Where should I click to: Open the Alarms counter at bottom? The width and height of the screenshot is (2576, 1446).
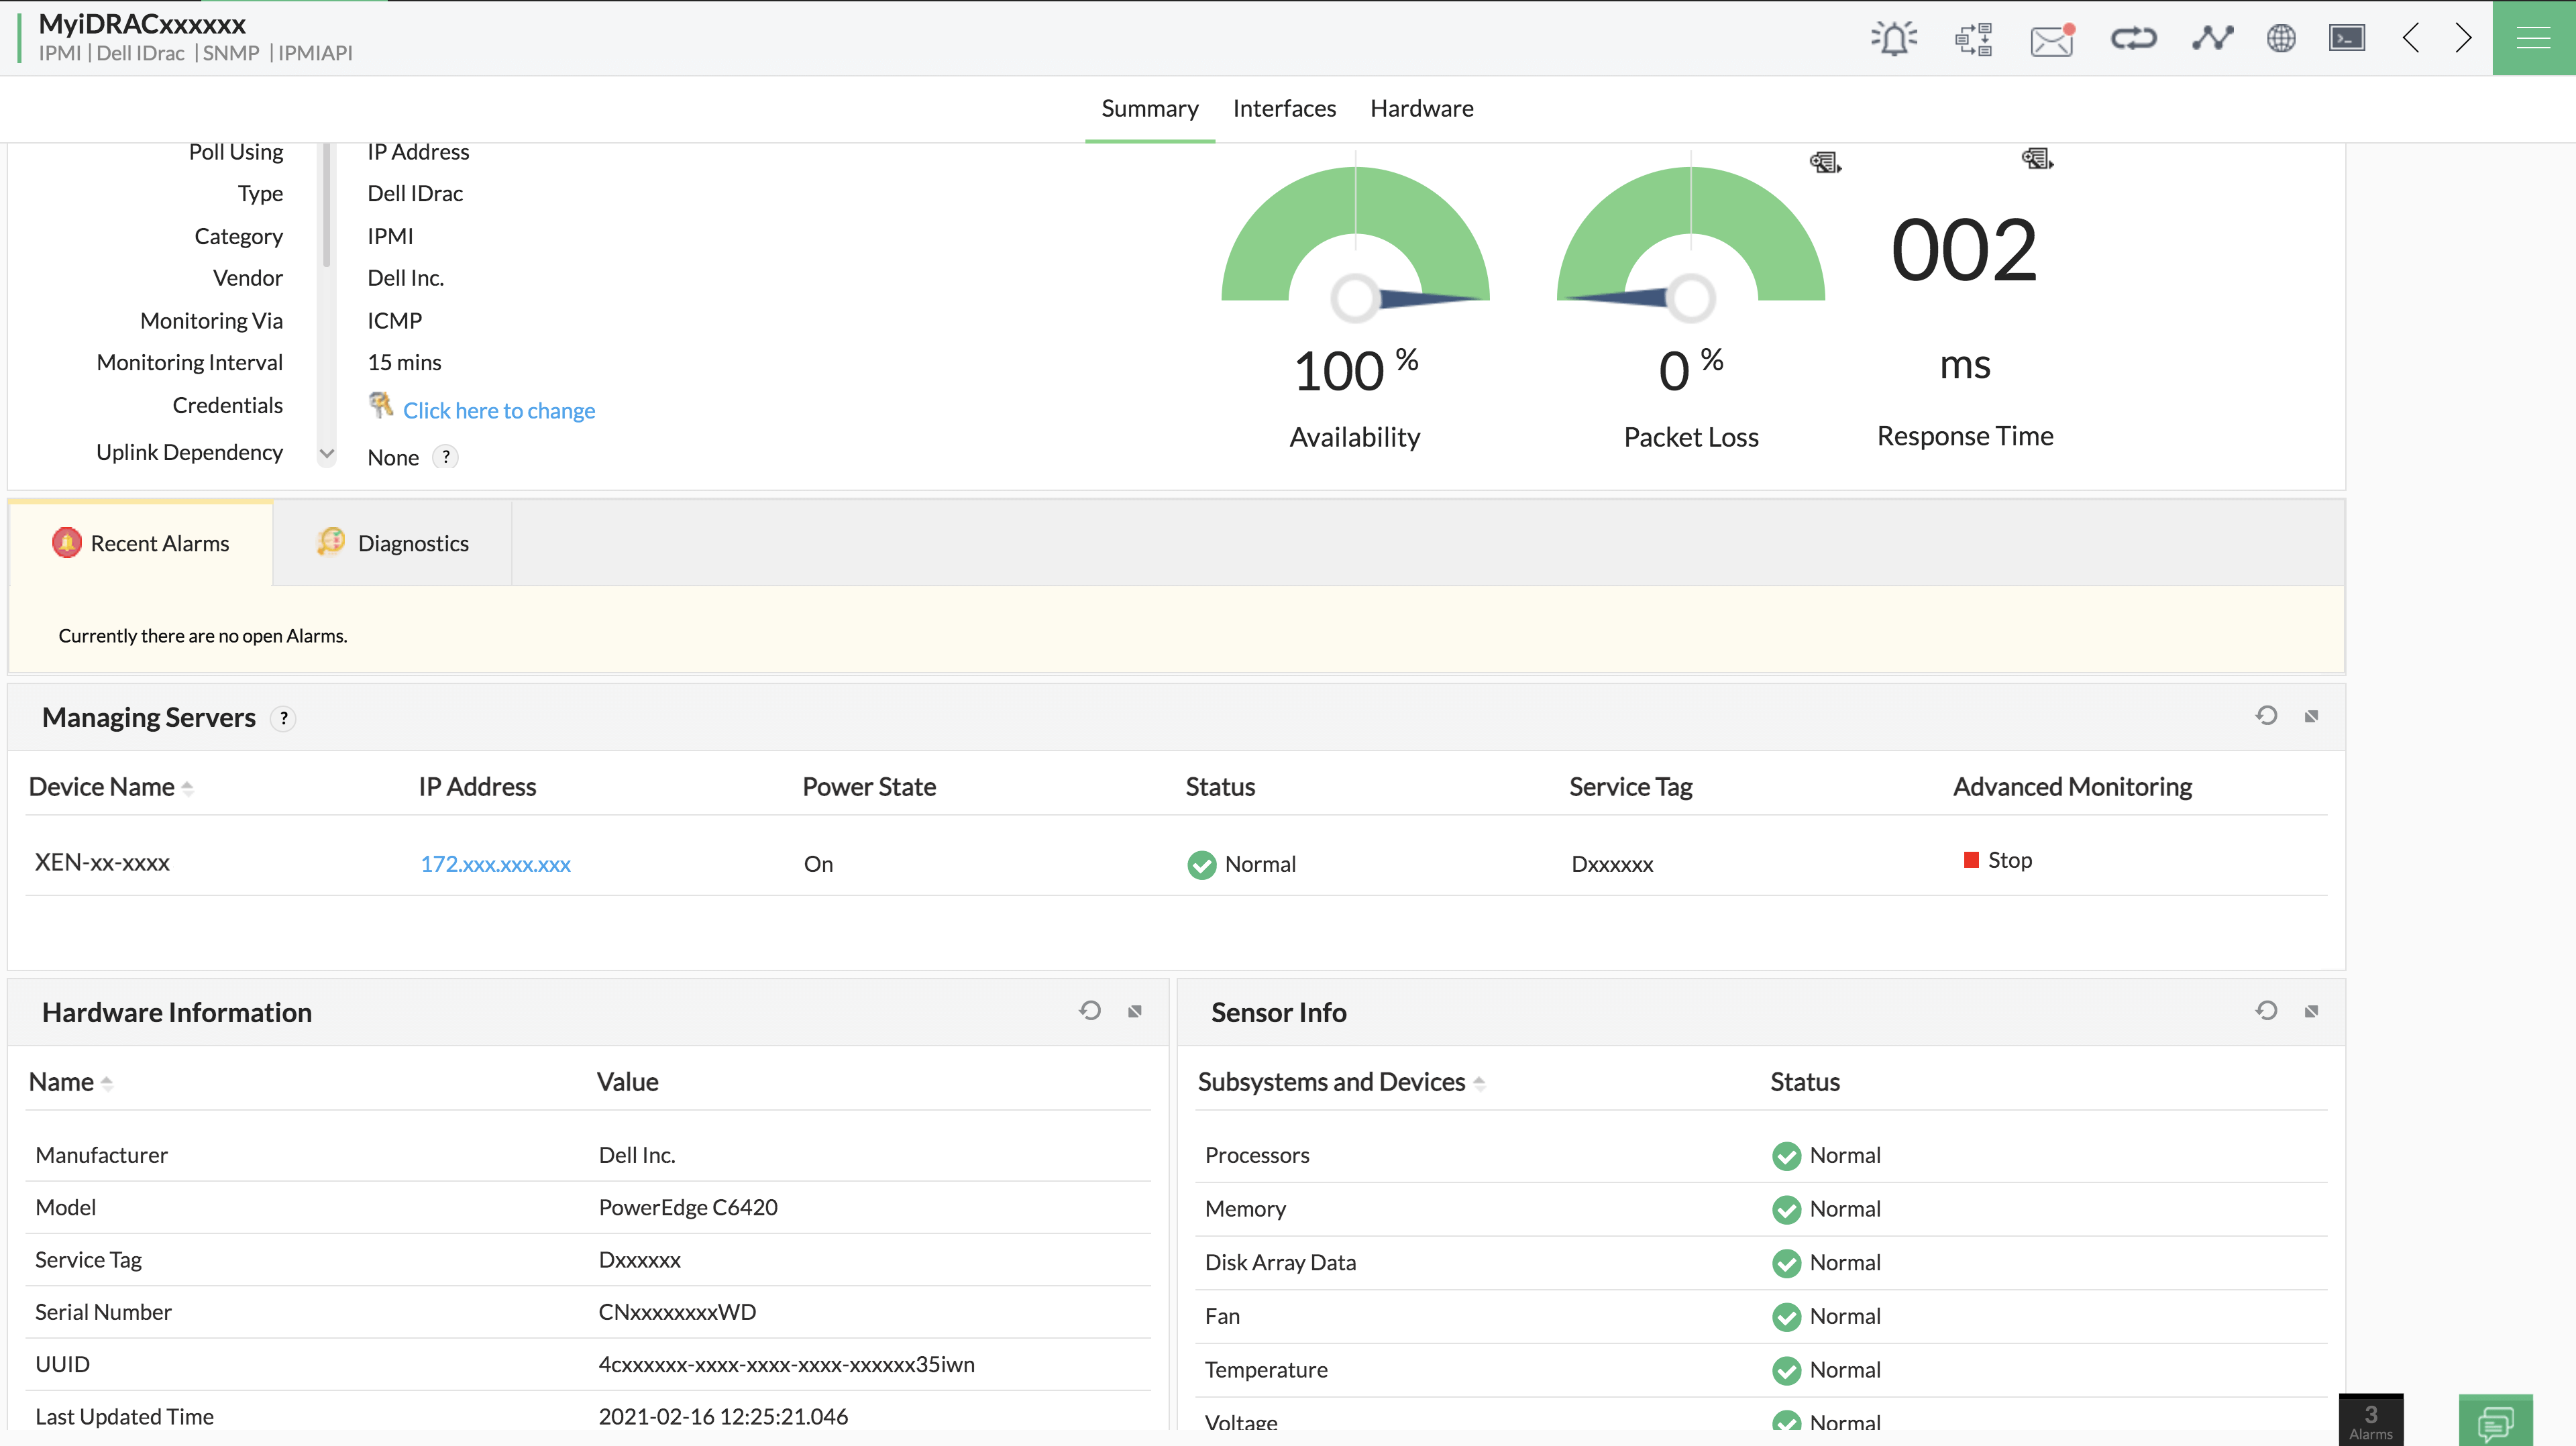click(x=2370, y=1420)
